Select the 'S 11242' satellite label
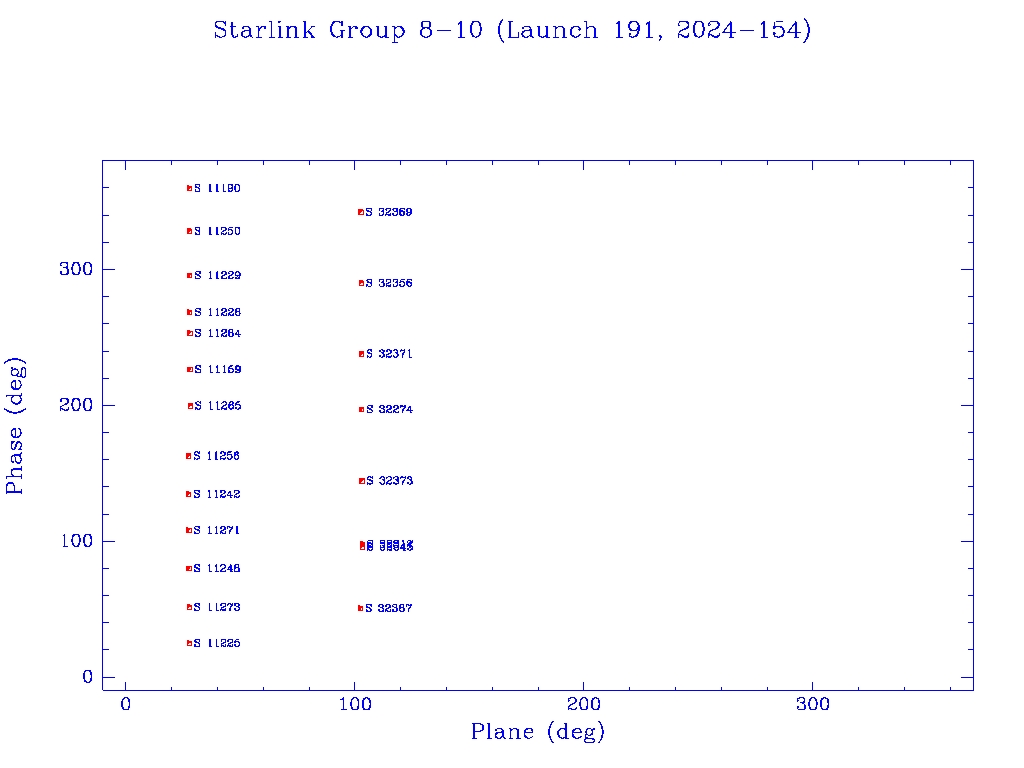Viewport: 1024px width, 768px height. coord(217,494)
